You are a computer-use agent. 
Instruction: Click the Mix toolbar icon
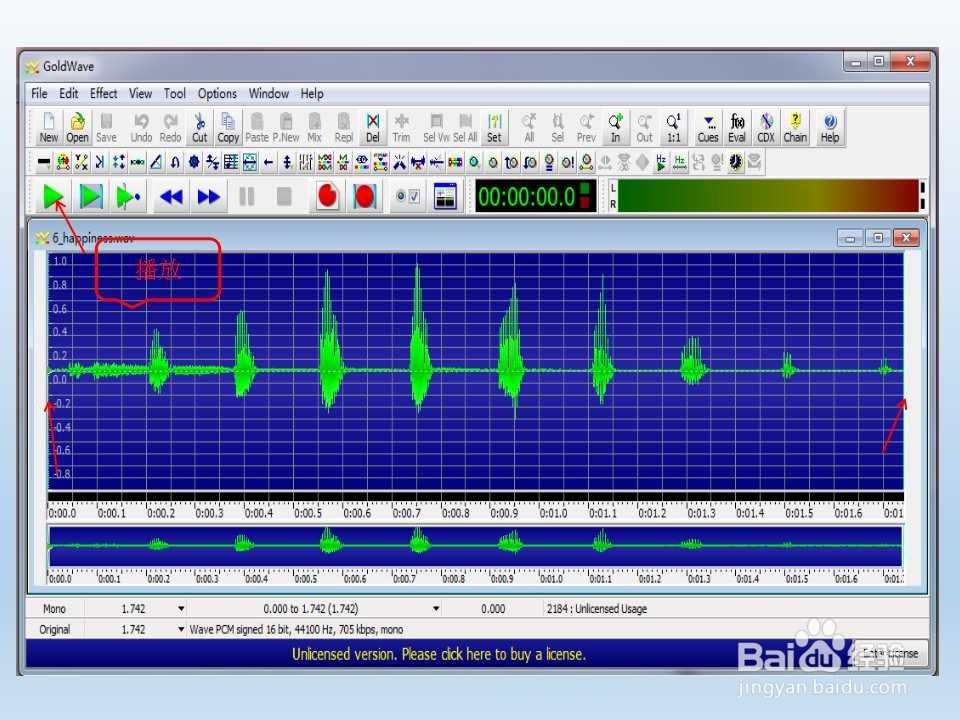point(315,128)
